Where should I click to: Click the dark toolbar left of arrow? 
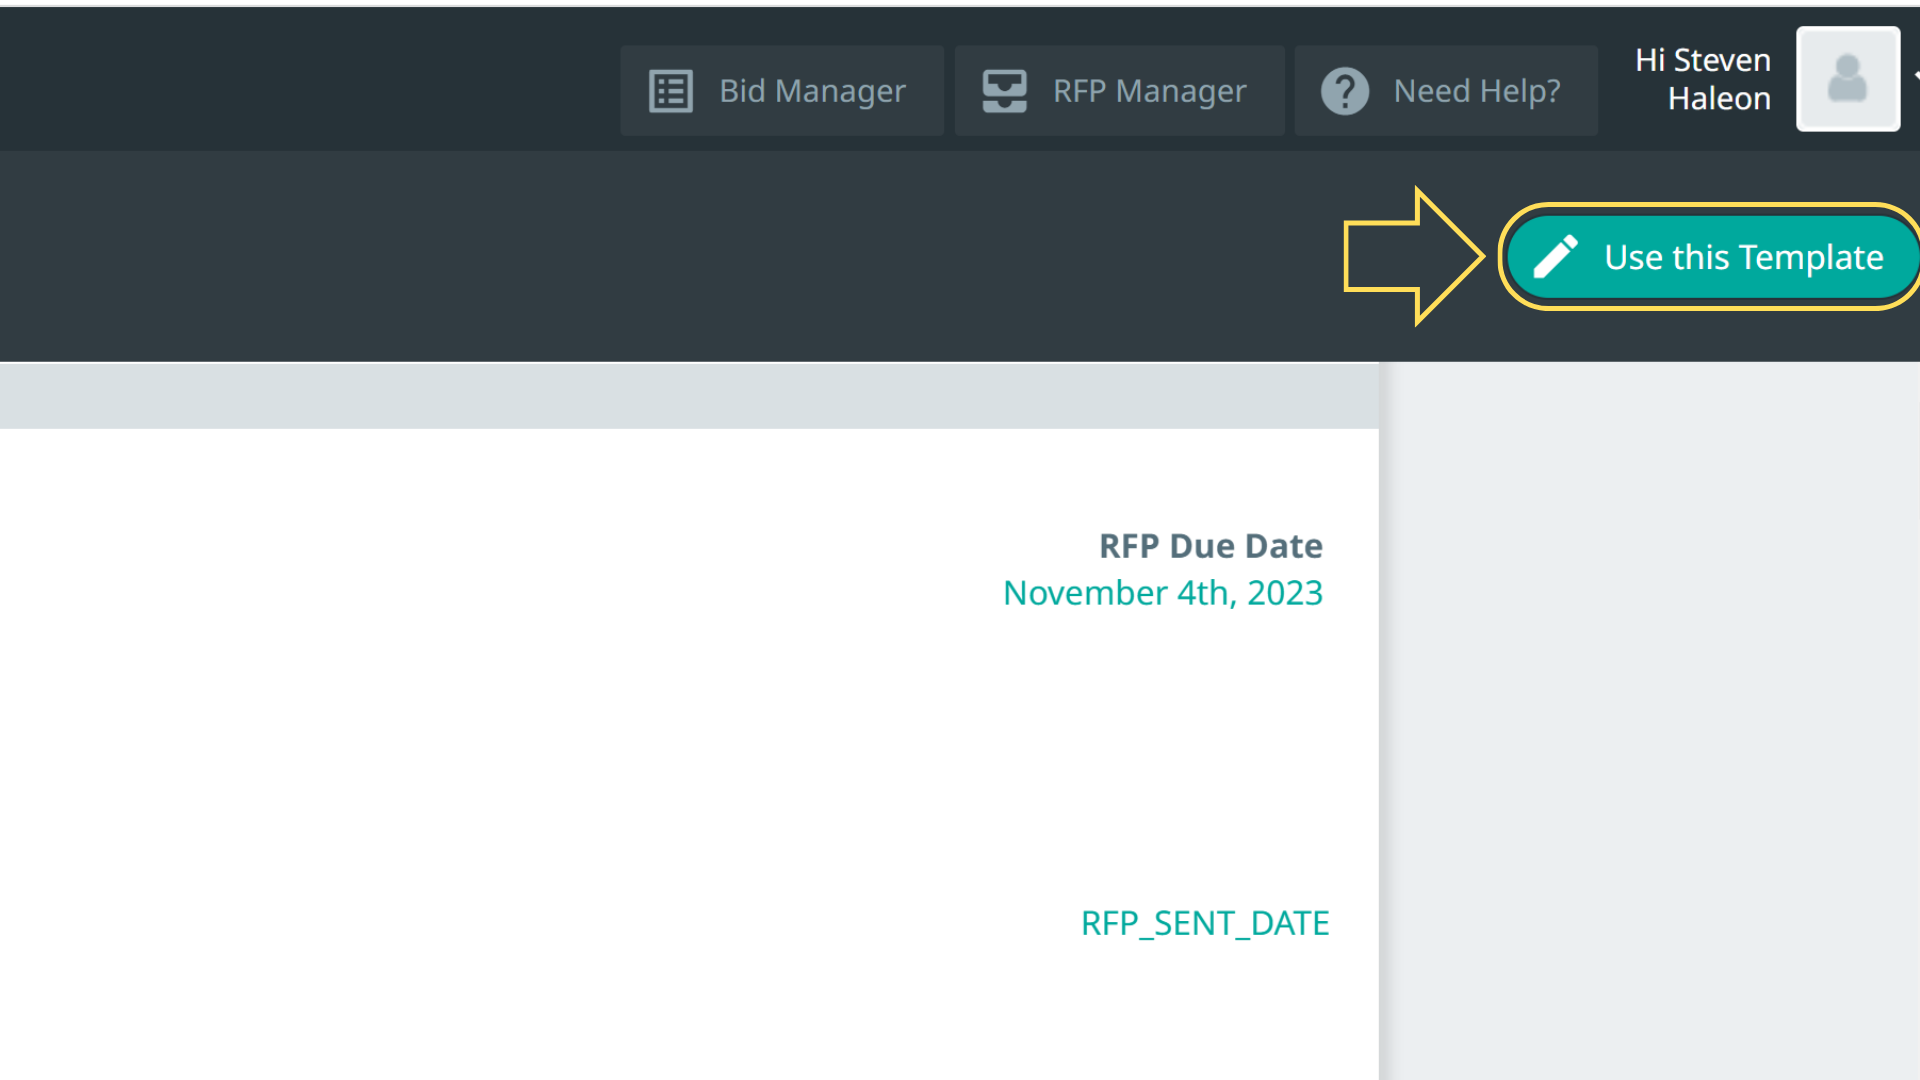tap(650, 257)
